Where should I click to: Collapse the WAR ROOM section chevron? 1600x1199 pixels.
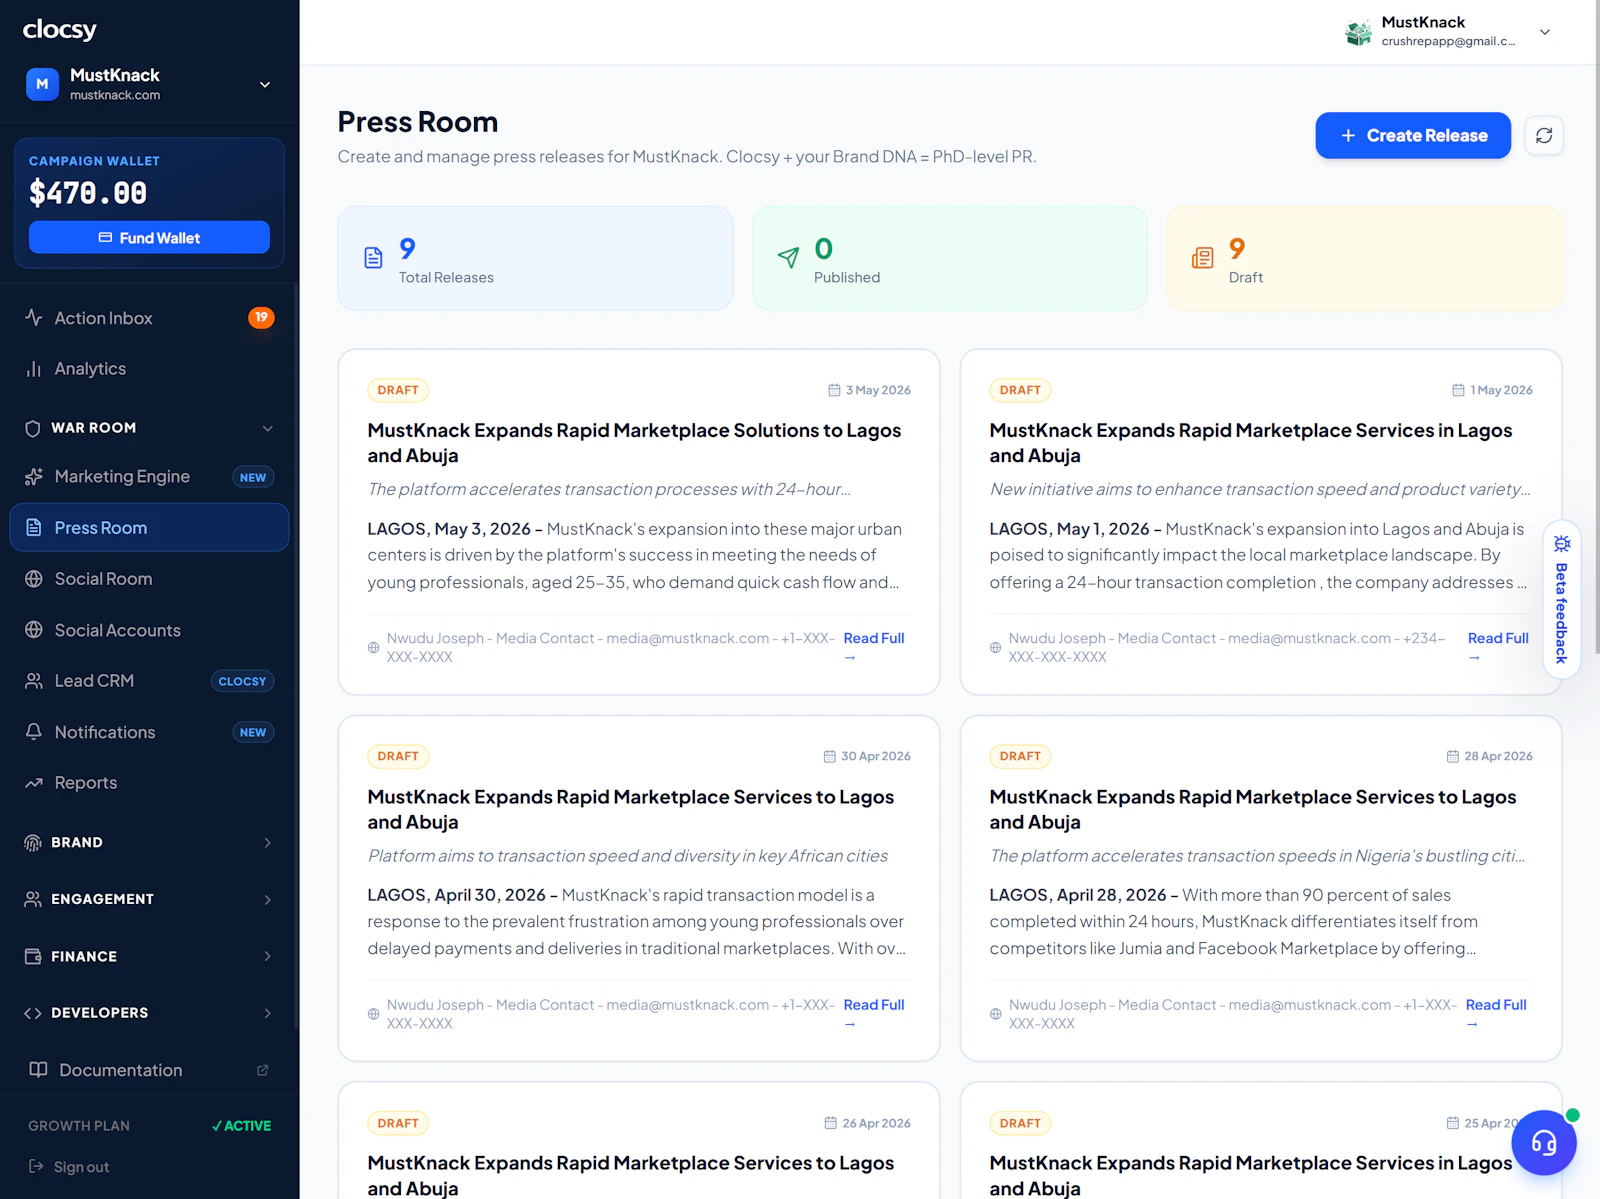click(x=268, y=428)
